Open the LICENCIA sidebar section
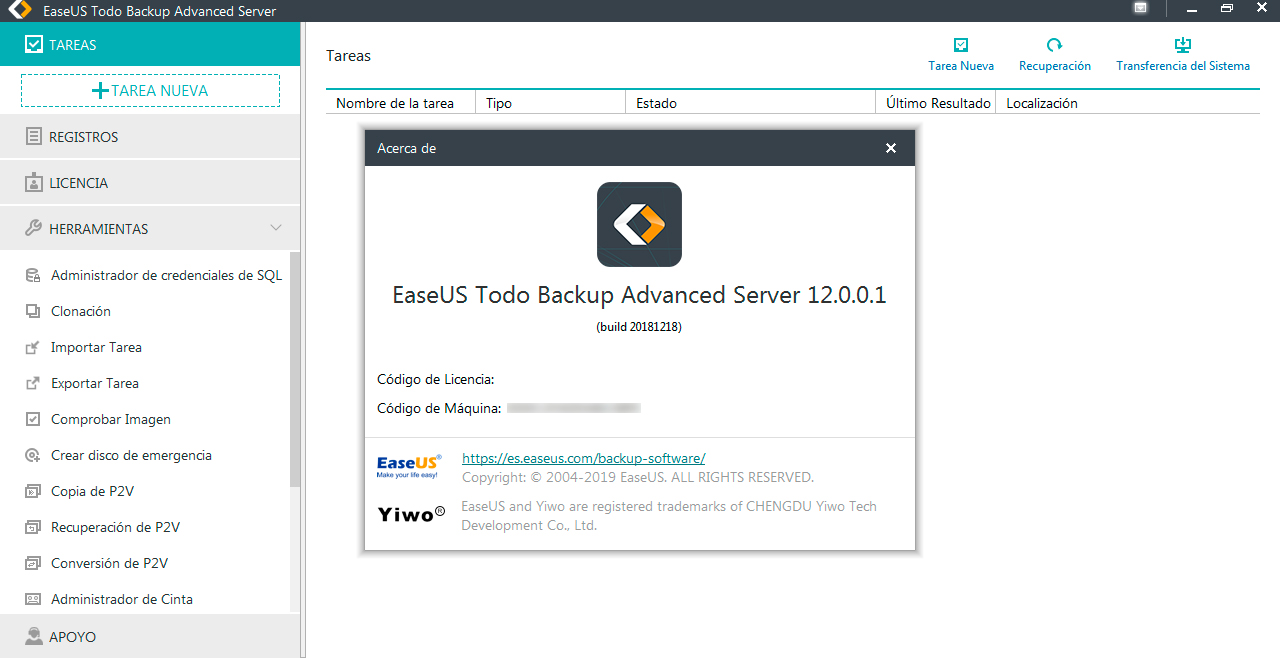Viewport: 1280px width, 658px height. [x=150, y=183]
